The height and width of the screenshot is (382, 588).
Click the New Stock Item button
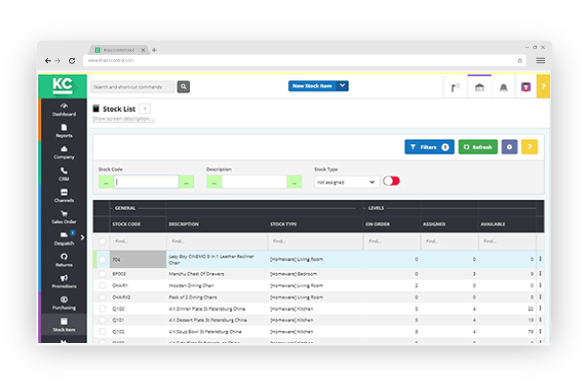pyautogui.click(x=312, y=86)
